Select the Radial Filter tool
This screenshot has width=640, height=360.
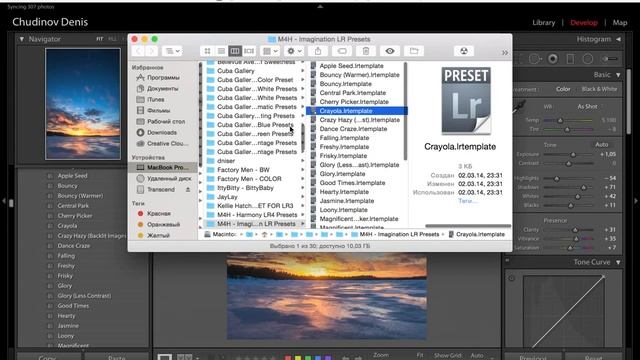588,59
